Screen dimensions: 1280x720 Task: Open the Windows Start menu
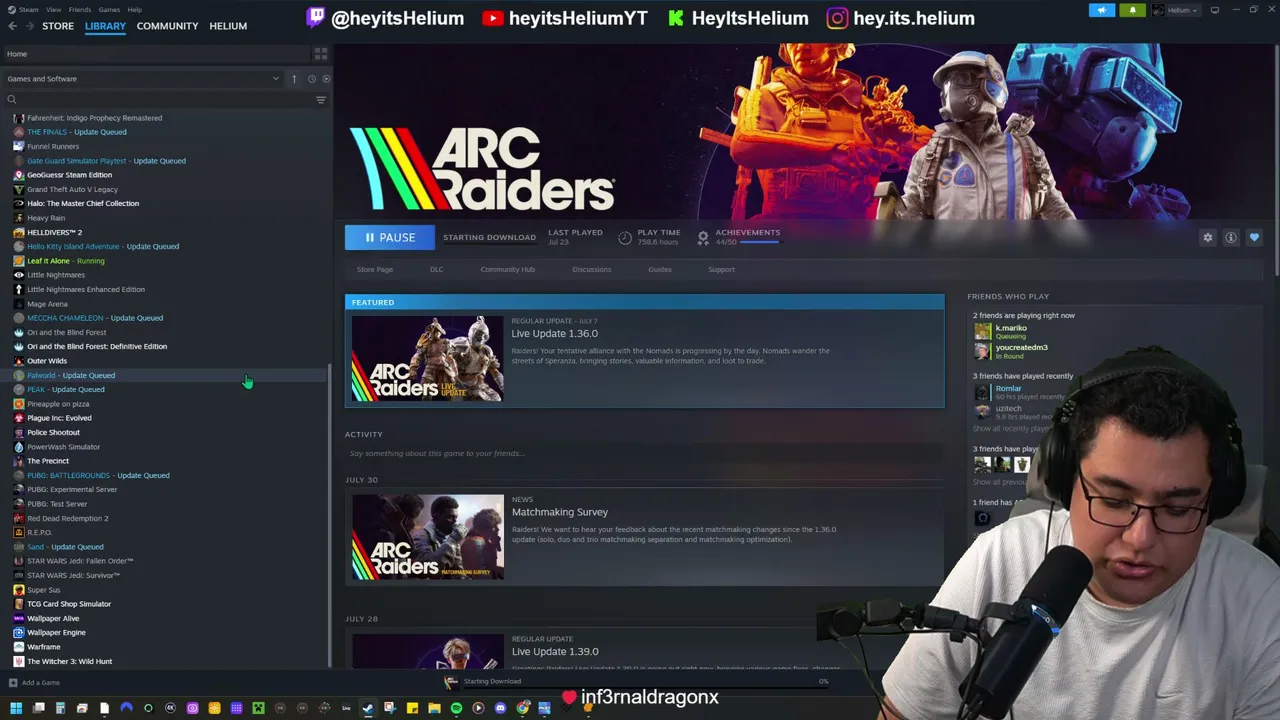pos(16,709)
